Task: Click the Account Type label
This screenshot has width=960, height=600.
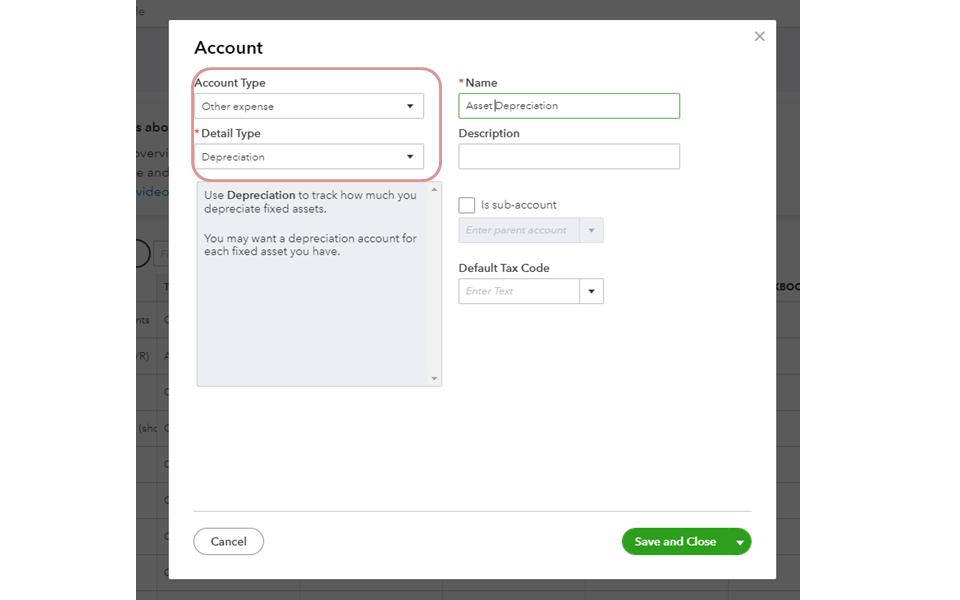Action: pos(230,83)
